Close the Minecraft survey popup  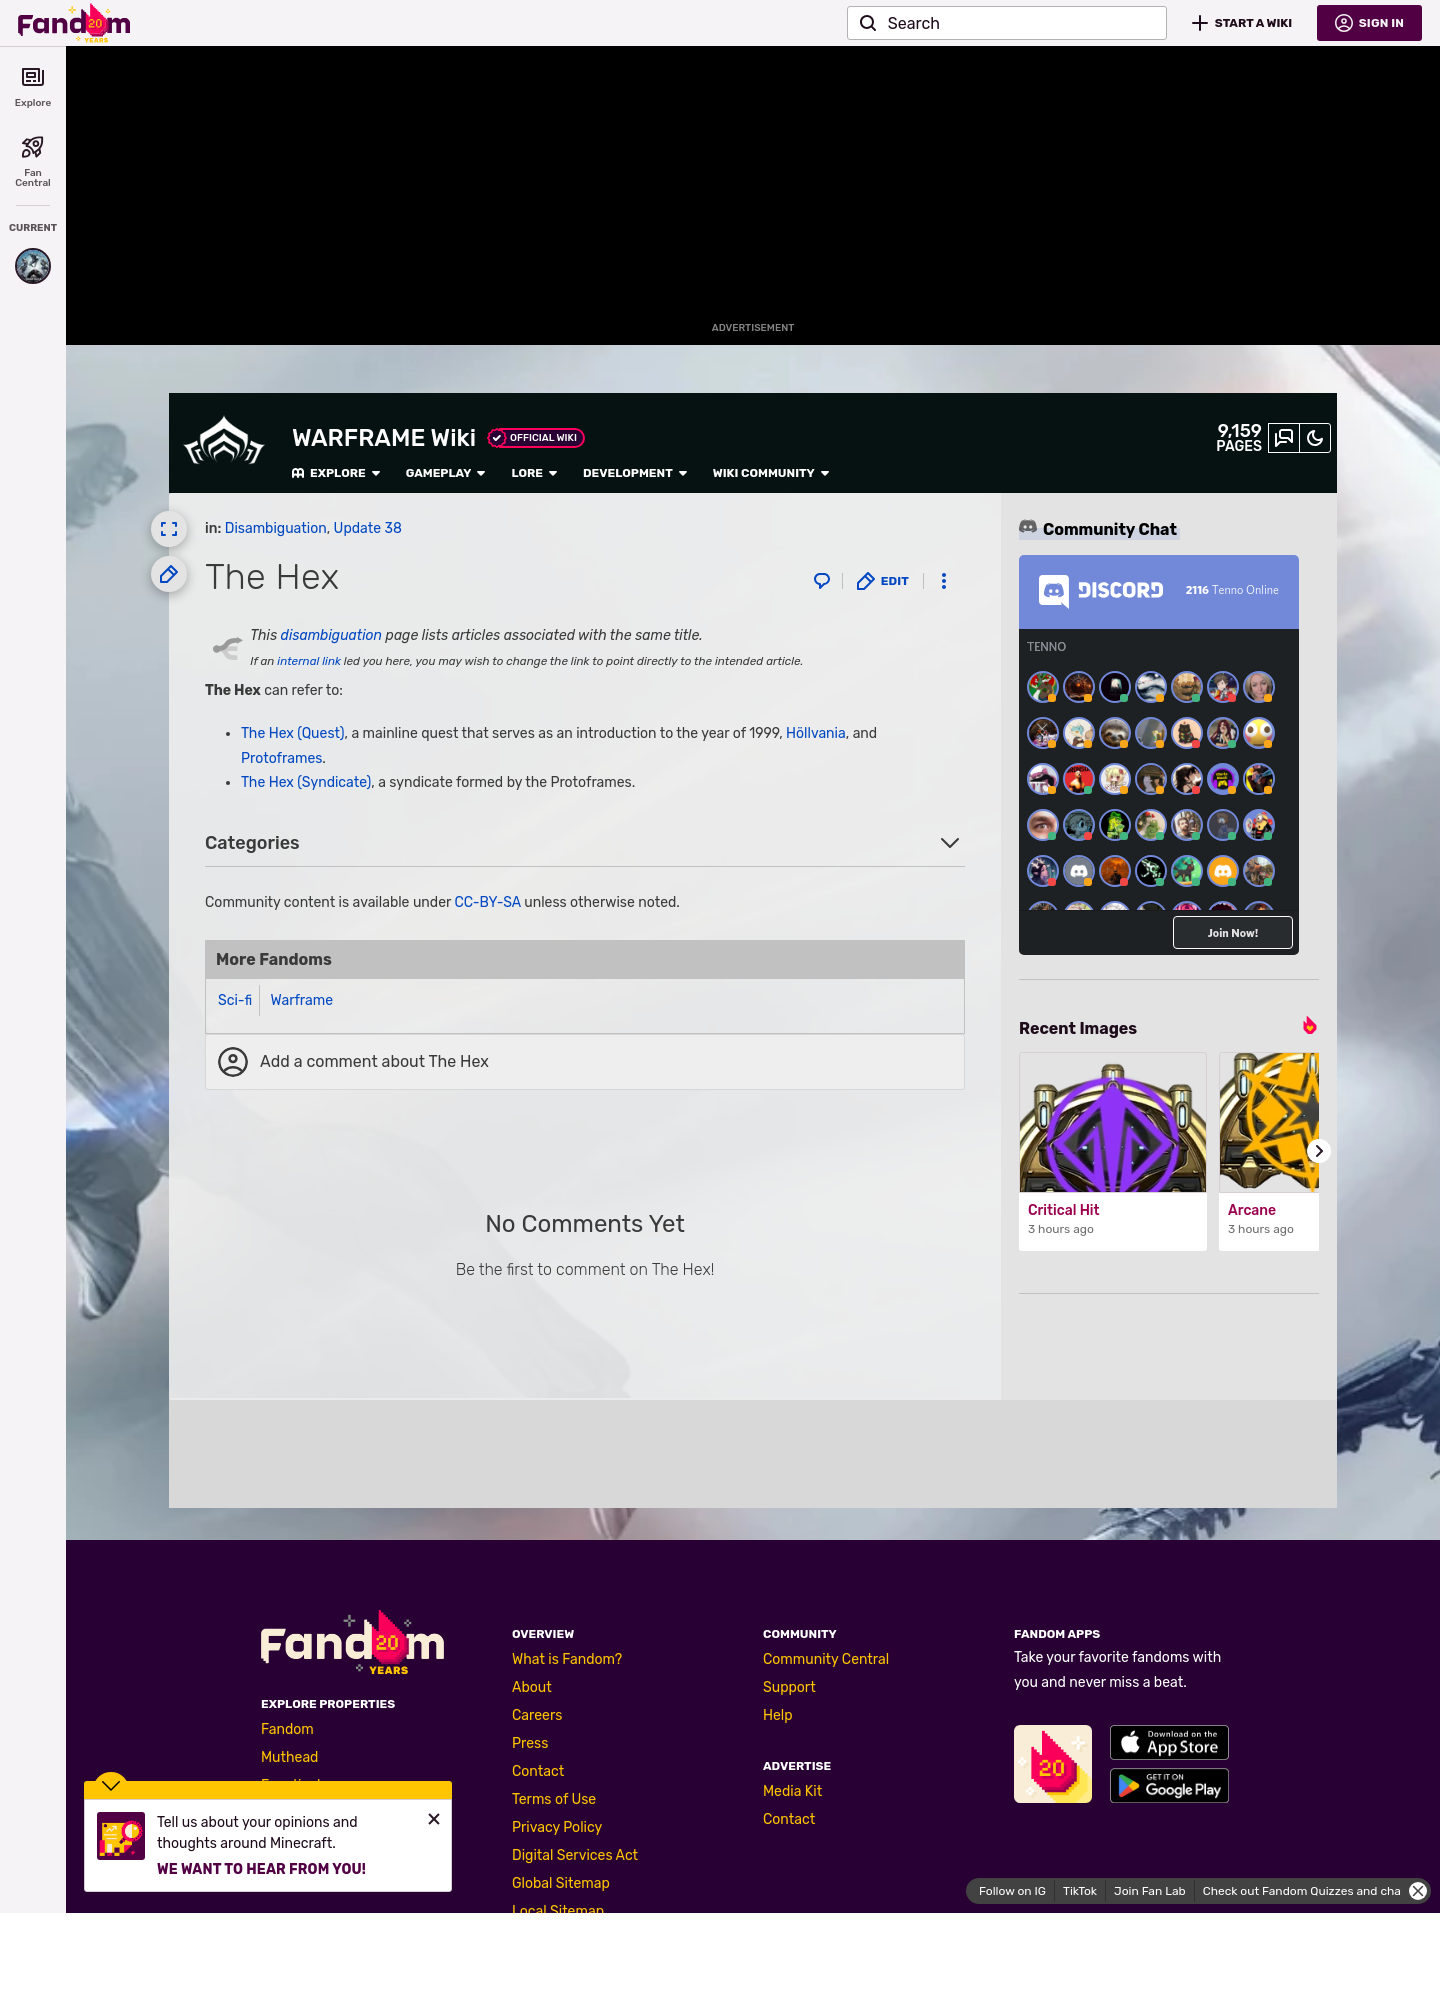[434, 1819]
